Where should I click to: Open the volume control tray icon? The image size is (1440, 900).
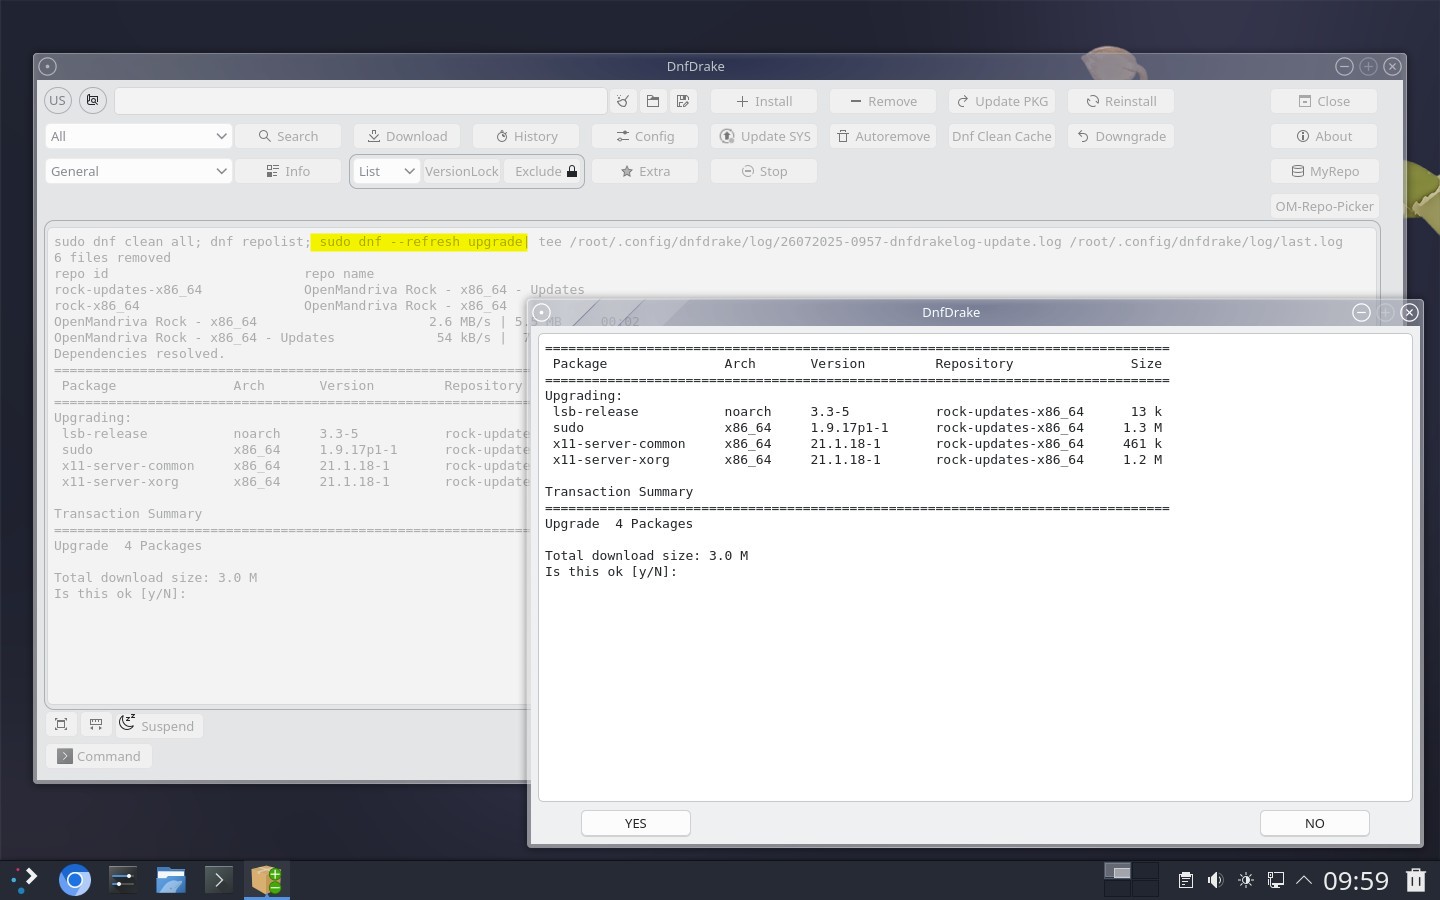[1215, 880]
